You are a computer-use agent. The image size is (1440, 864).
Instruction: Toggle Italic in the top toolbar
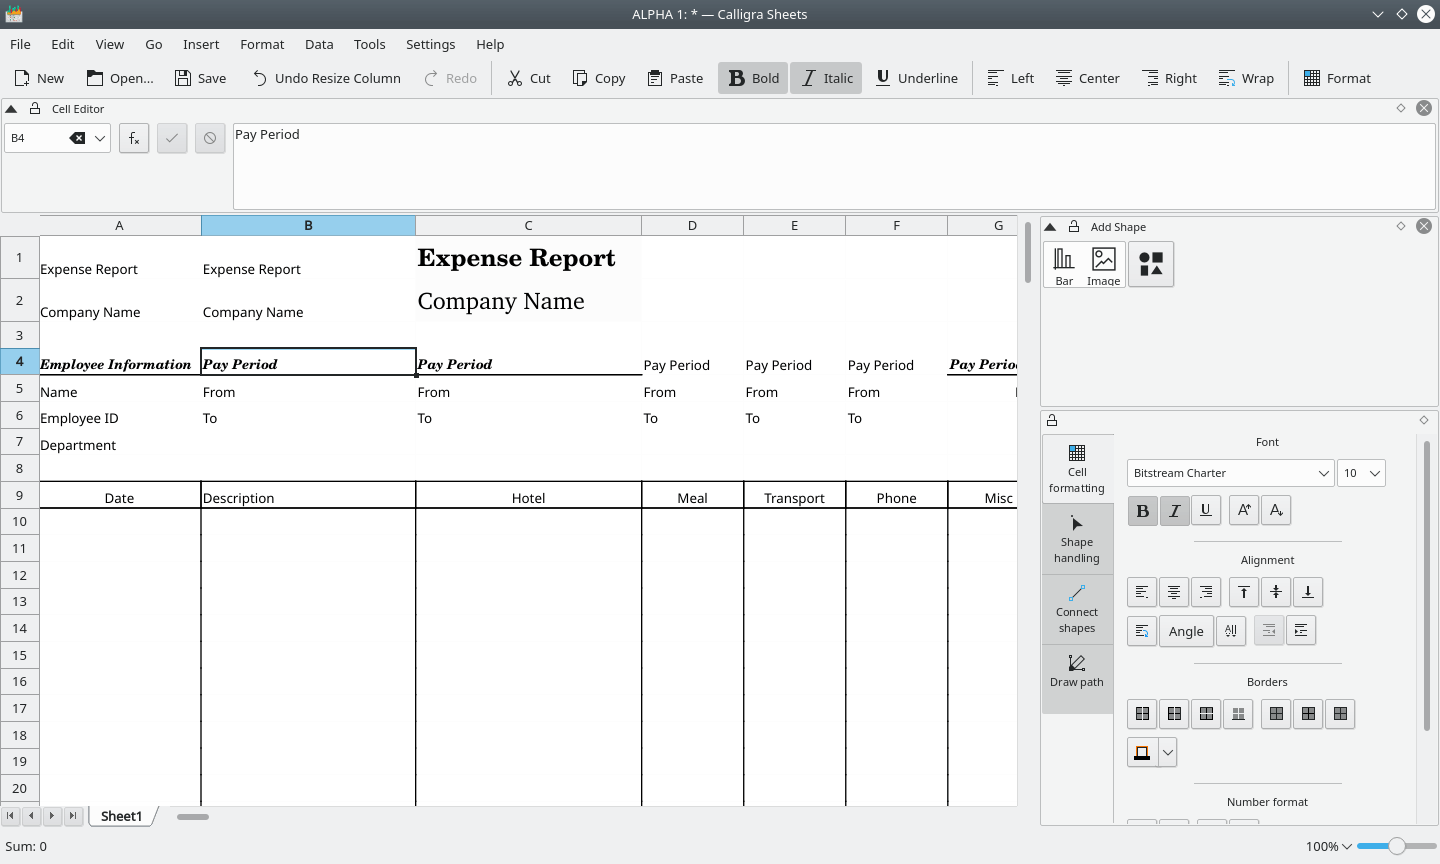click(826, 78)
